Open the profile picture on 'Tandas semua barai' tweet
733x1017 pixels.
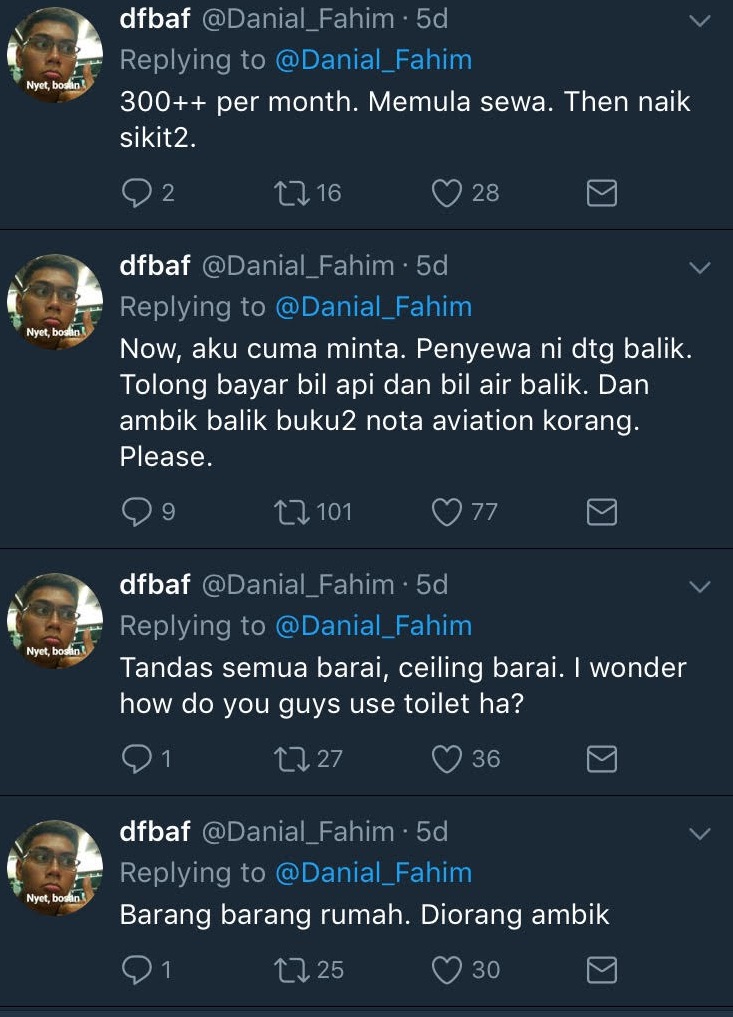[55, 620]
